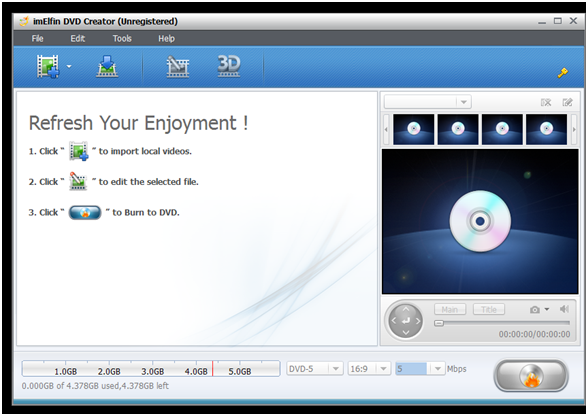
Task: Click the 00:00:00/00:00:00 time display
Action: coord(534,334)
